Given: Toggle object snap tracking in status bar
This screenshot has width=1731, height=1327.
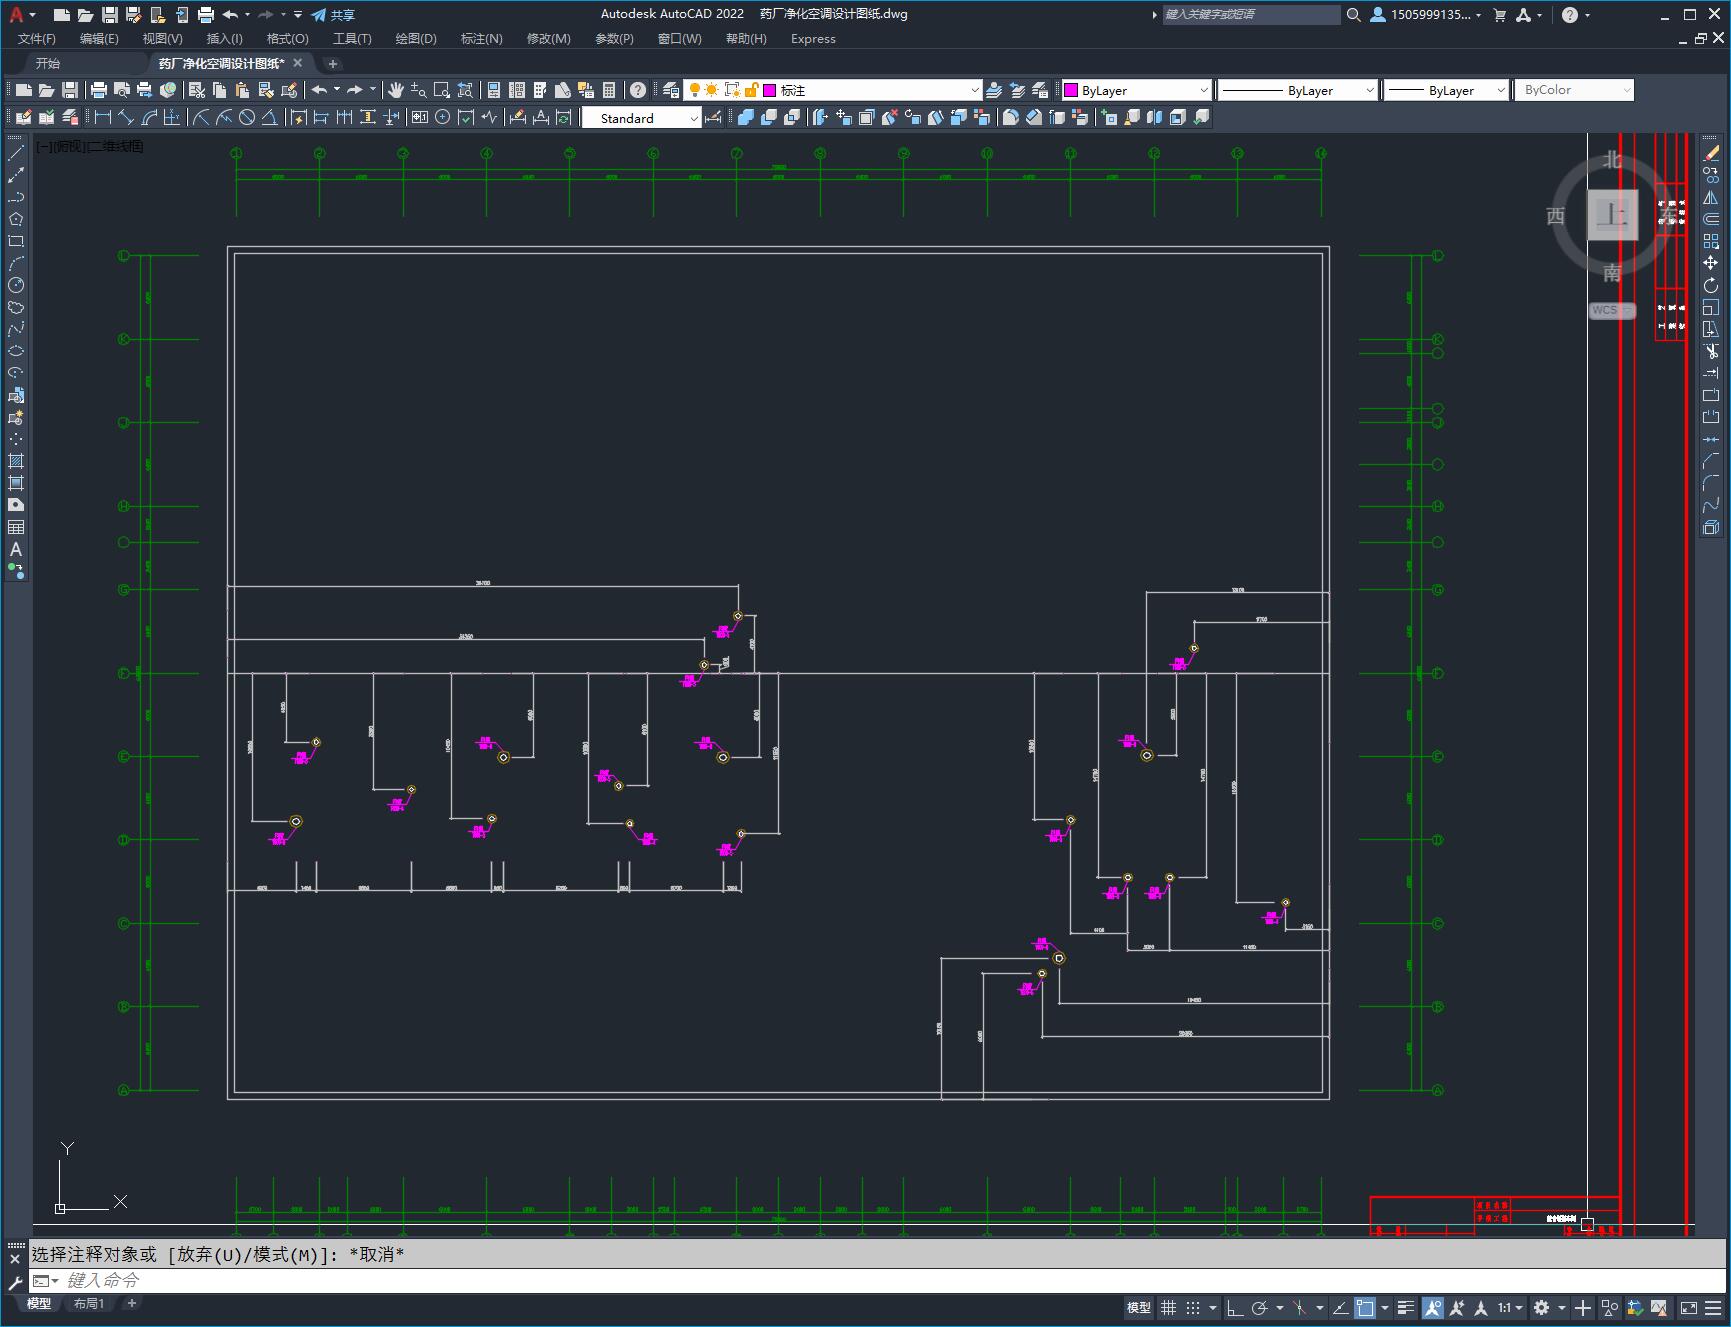Looking at the screenshot, I should click(x=1340, y=1307).
